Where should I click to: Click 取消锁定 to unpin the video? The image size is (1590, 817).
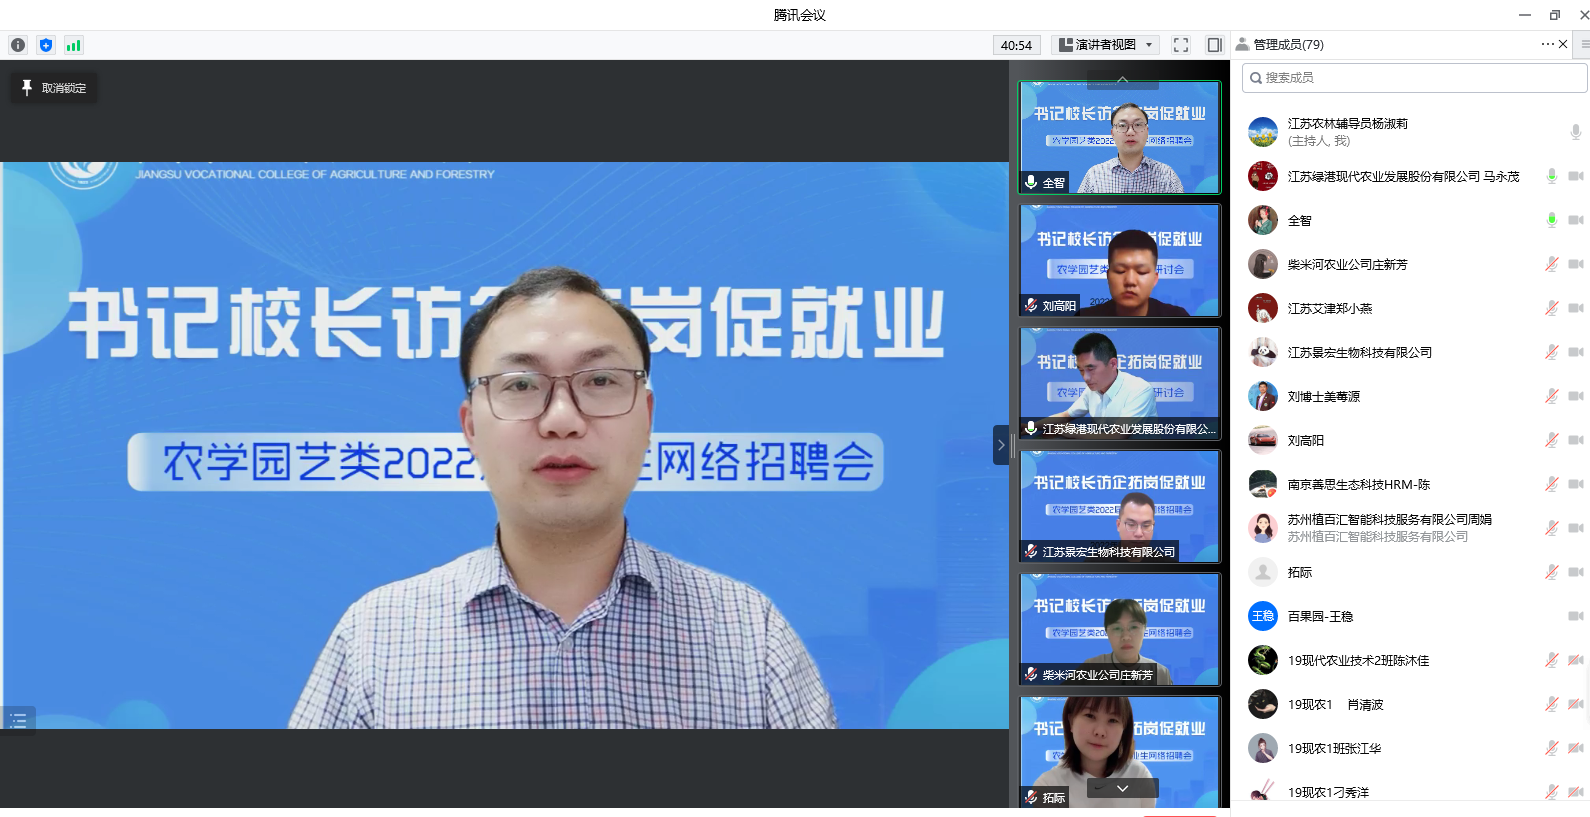(54, 88)
